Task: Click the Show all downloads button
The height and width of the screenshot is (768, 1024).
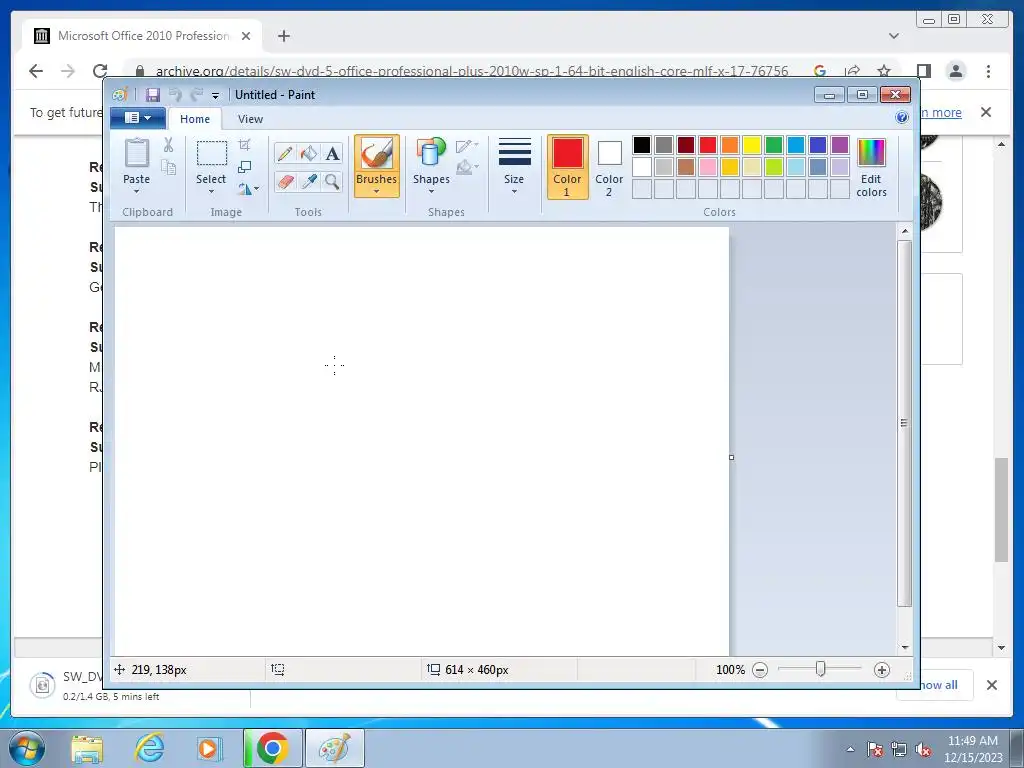Action: pos(938,685)
